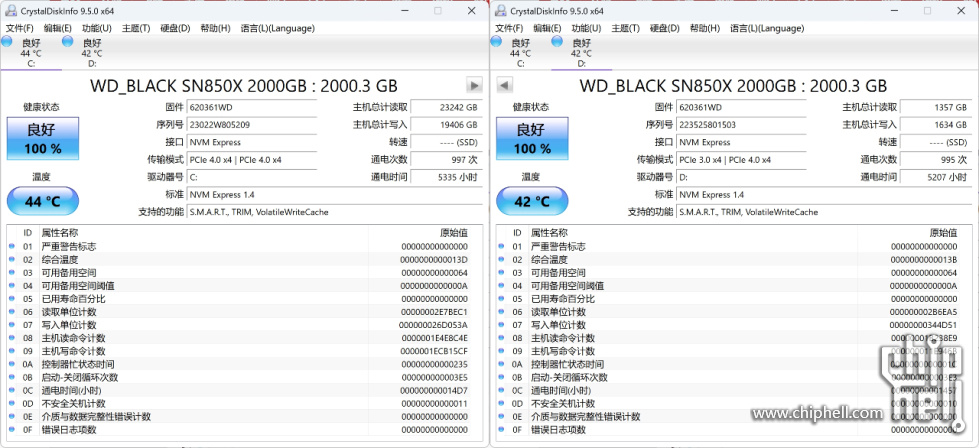Select the 42 °C D: disk tab in the C: drive window
The height and width of the screenshot is (448, 979).
point(92,52)
